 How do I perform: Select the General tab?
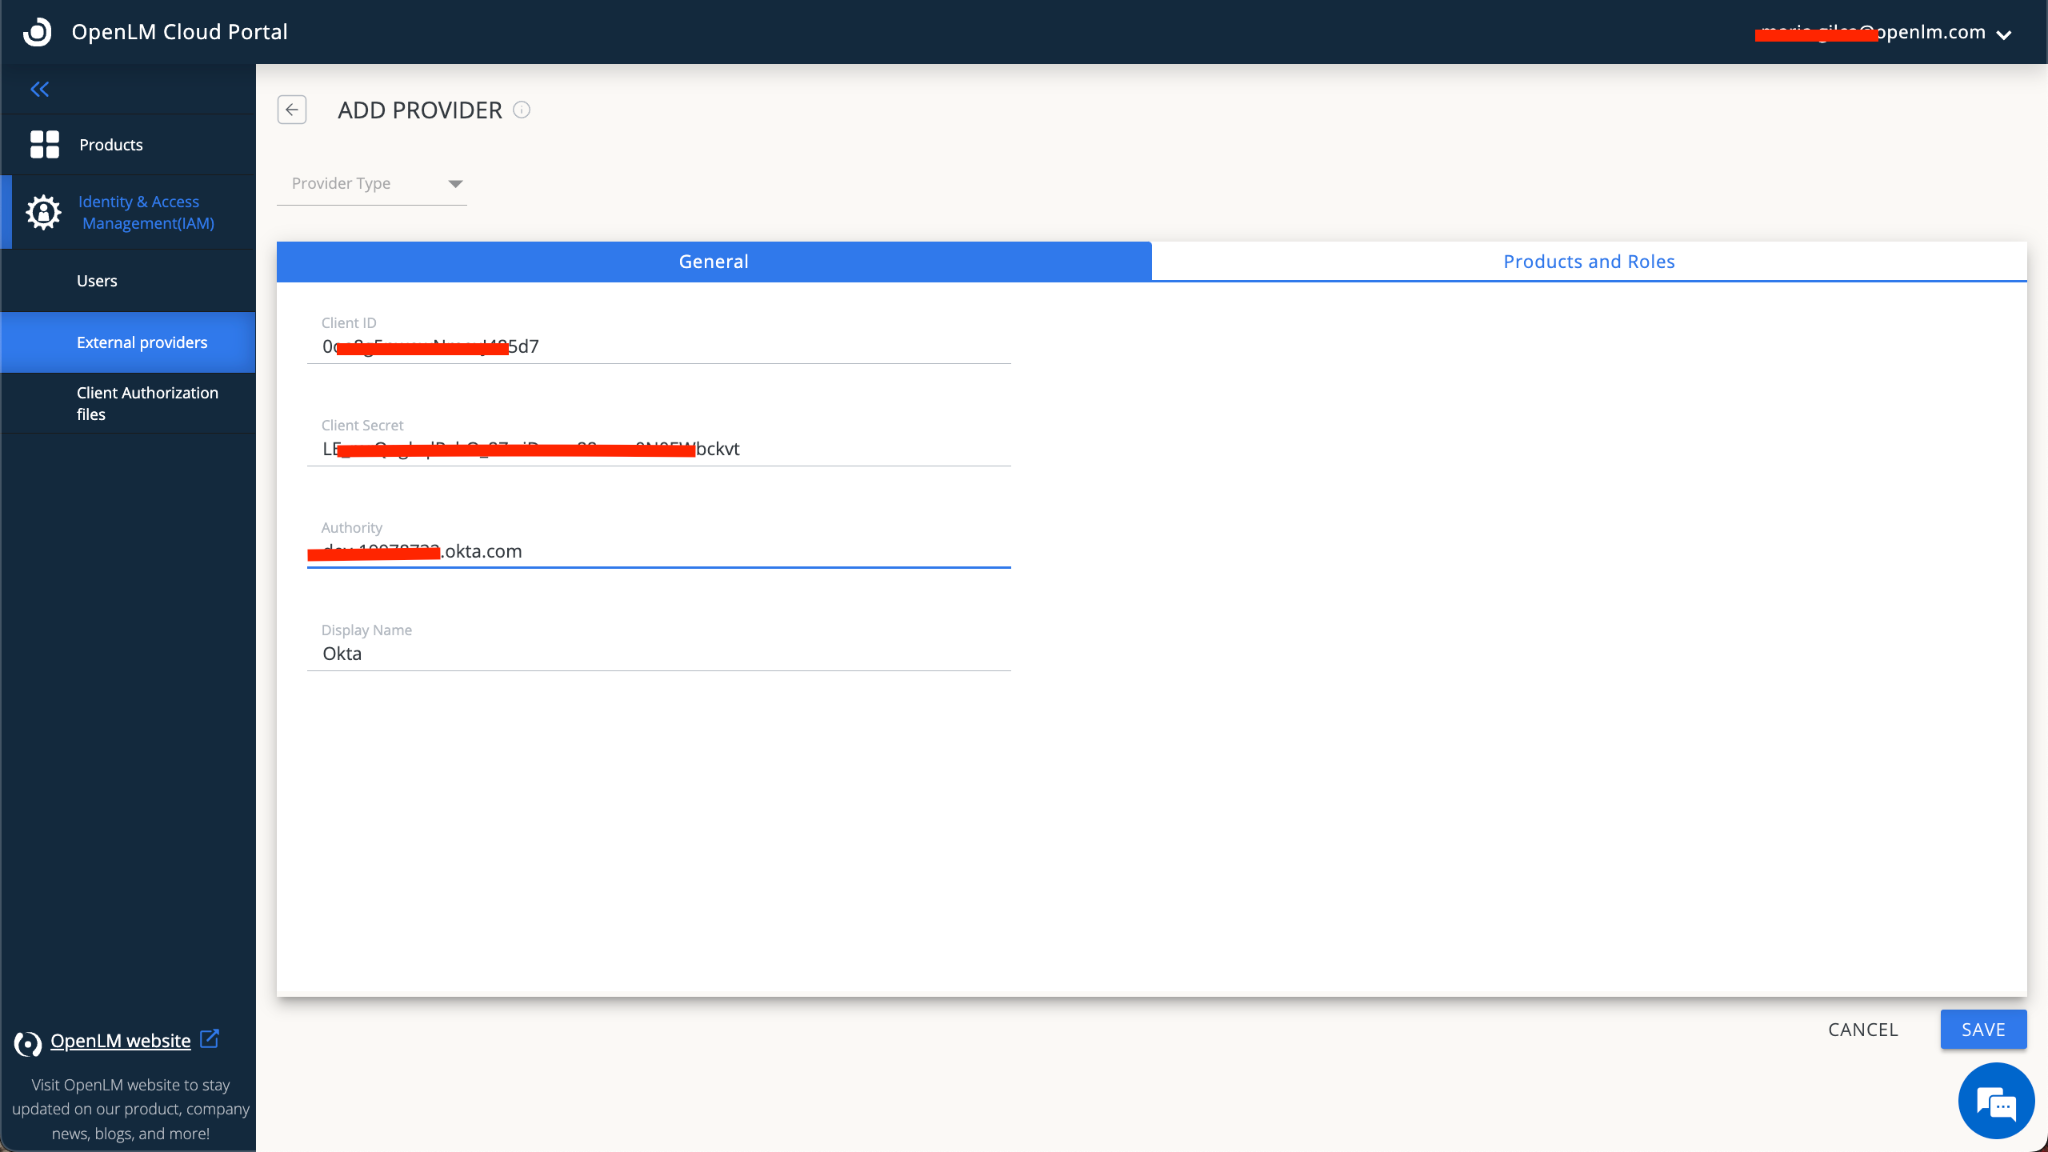point(713,262)
